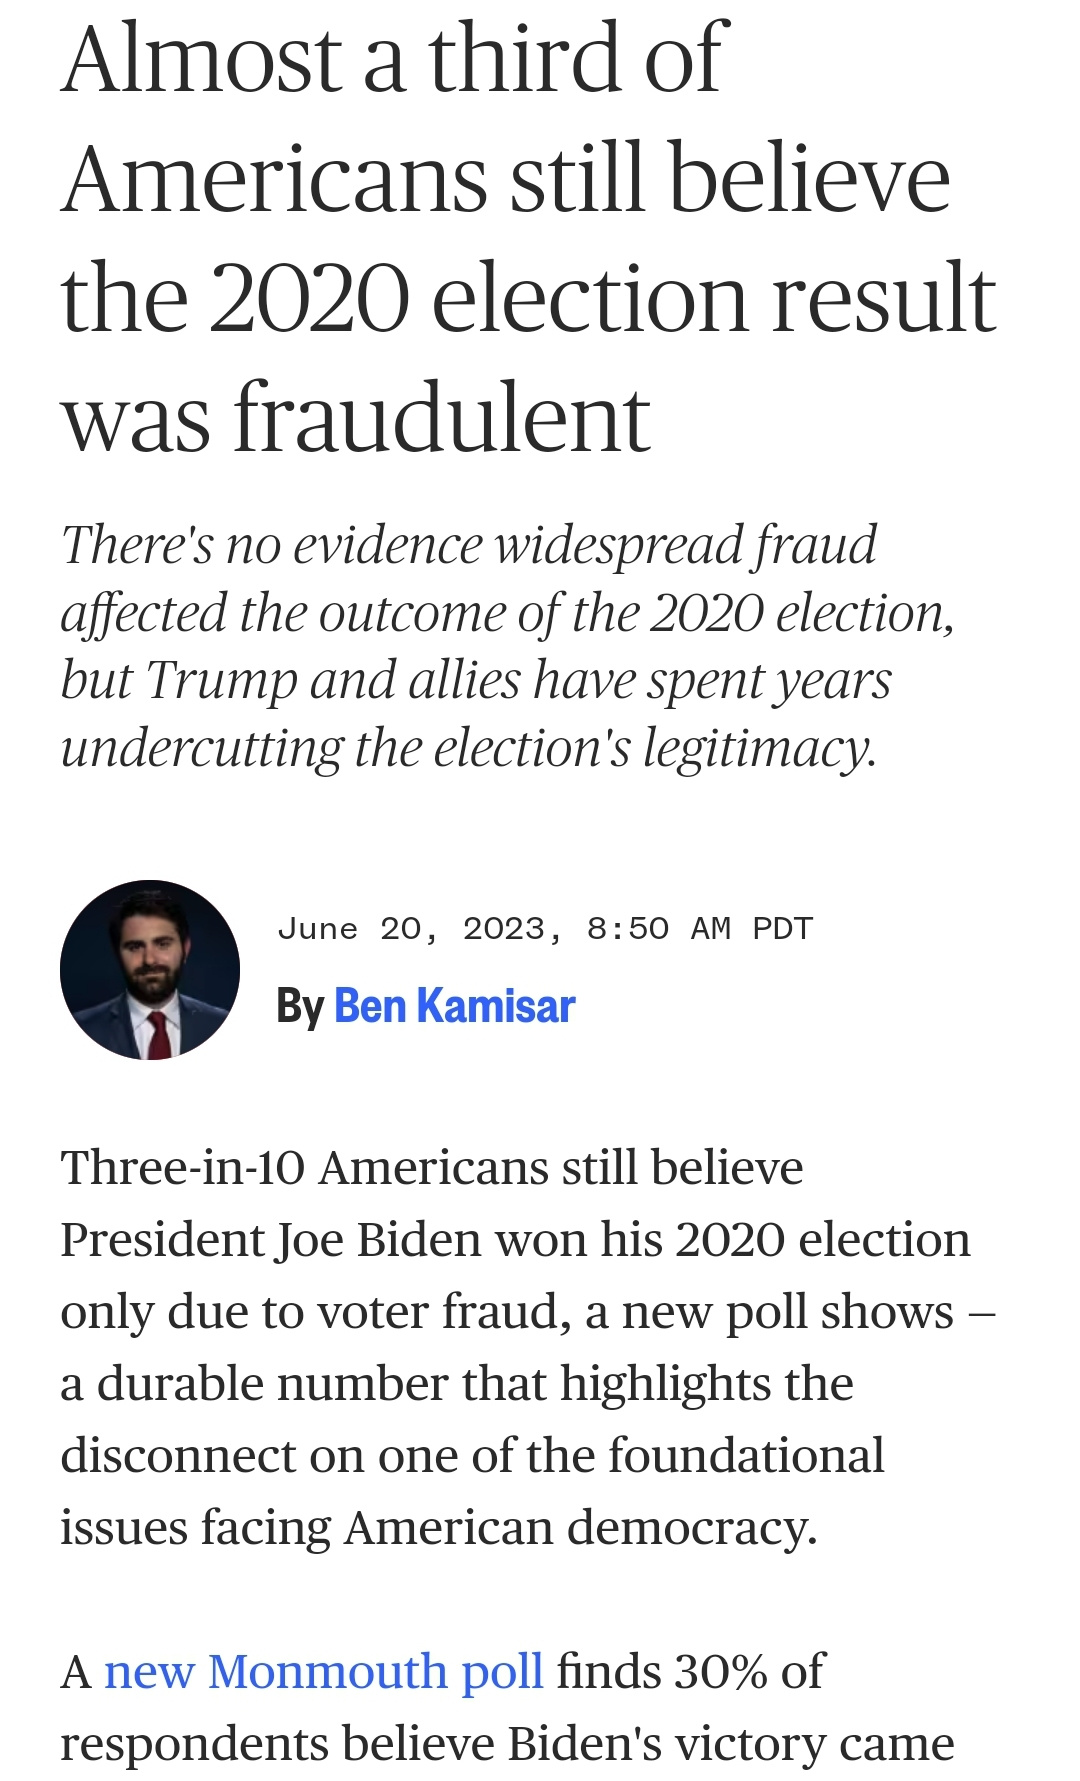The height and width of the screenshot is (1781, 1080).
Task: Click the headline's first line "Almost a third of"
Action: (x=390, y=58)
